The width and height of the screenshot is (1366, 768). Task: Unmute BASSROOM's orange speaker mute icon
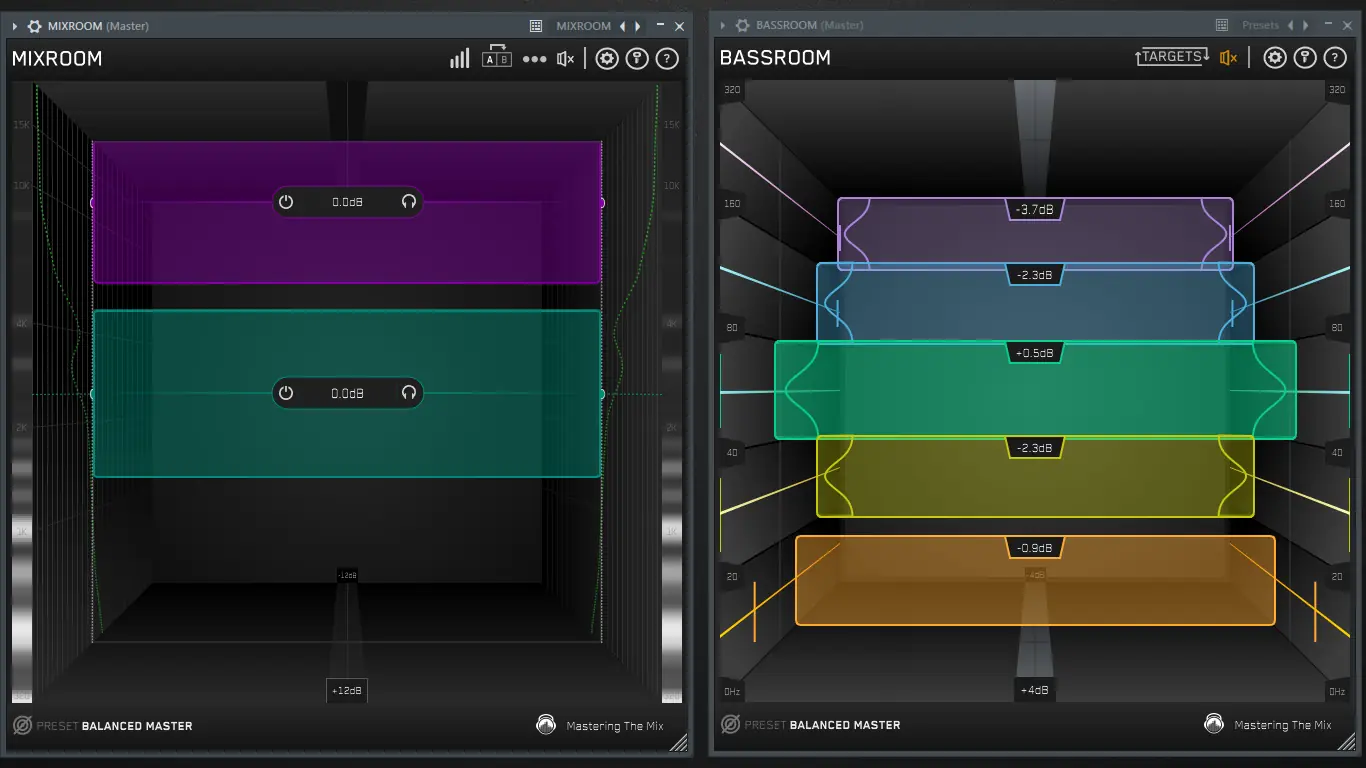coord(1228,57)
